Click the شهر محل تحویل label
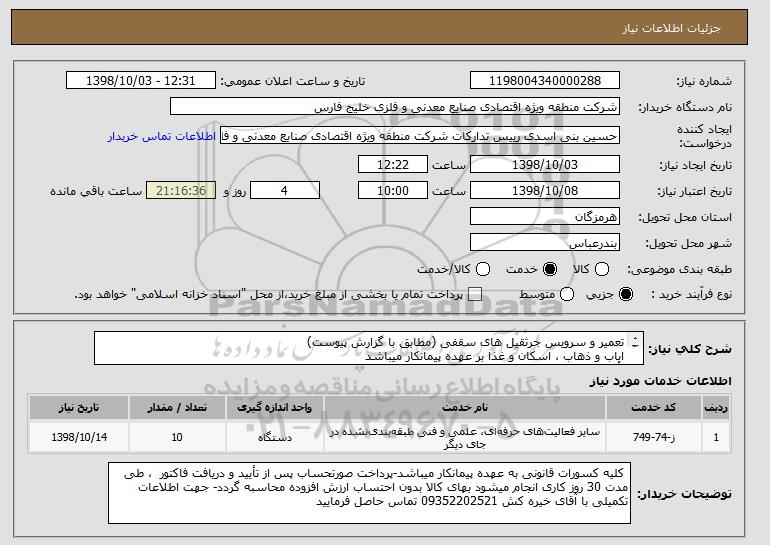 pyautogui.click(x=688, y=243)
